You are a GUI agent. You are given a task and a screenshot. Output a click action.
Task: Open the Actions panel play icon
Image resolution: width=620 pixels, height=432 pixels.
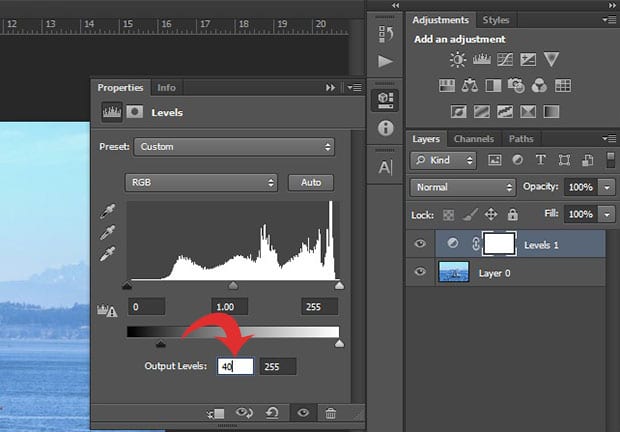[385, 61]
